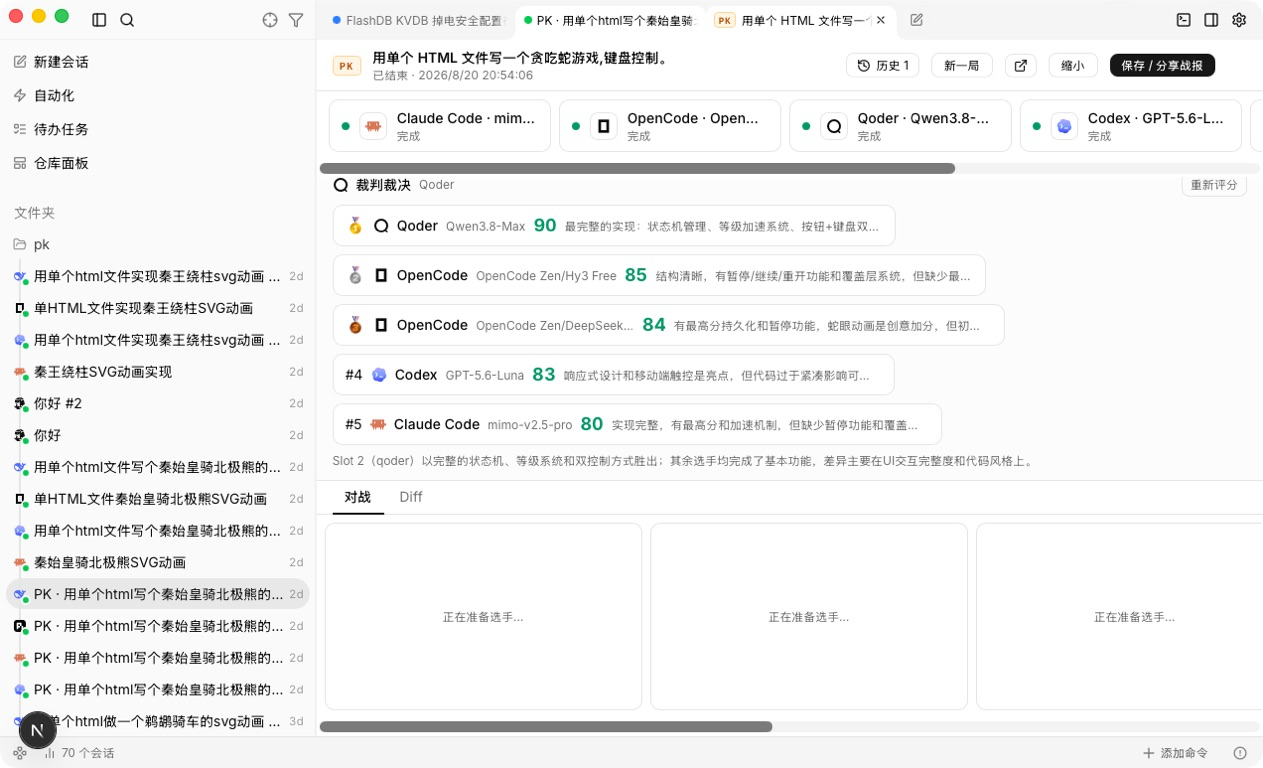
Task: Open session 秦始皇骑北极熊SVG动画
Action: [x=157, y=563]
